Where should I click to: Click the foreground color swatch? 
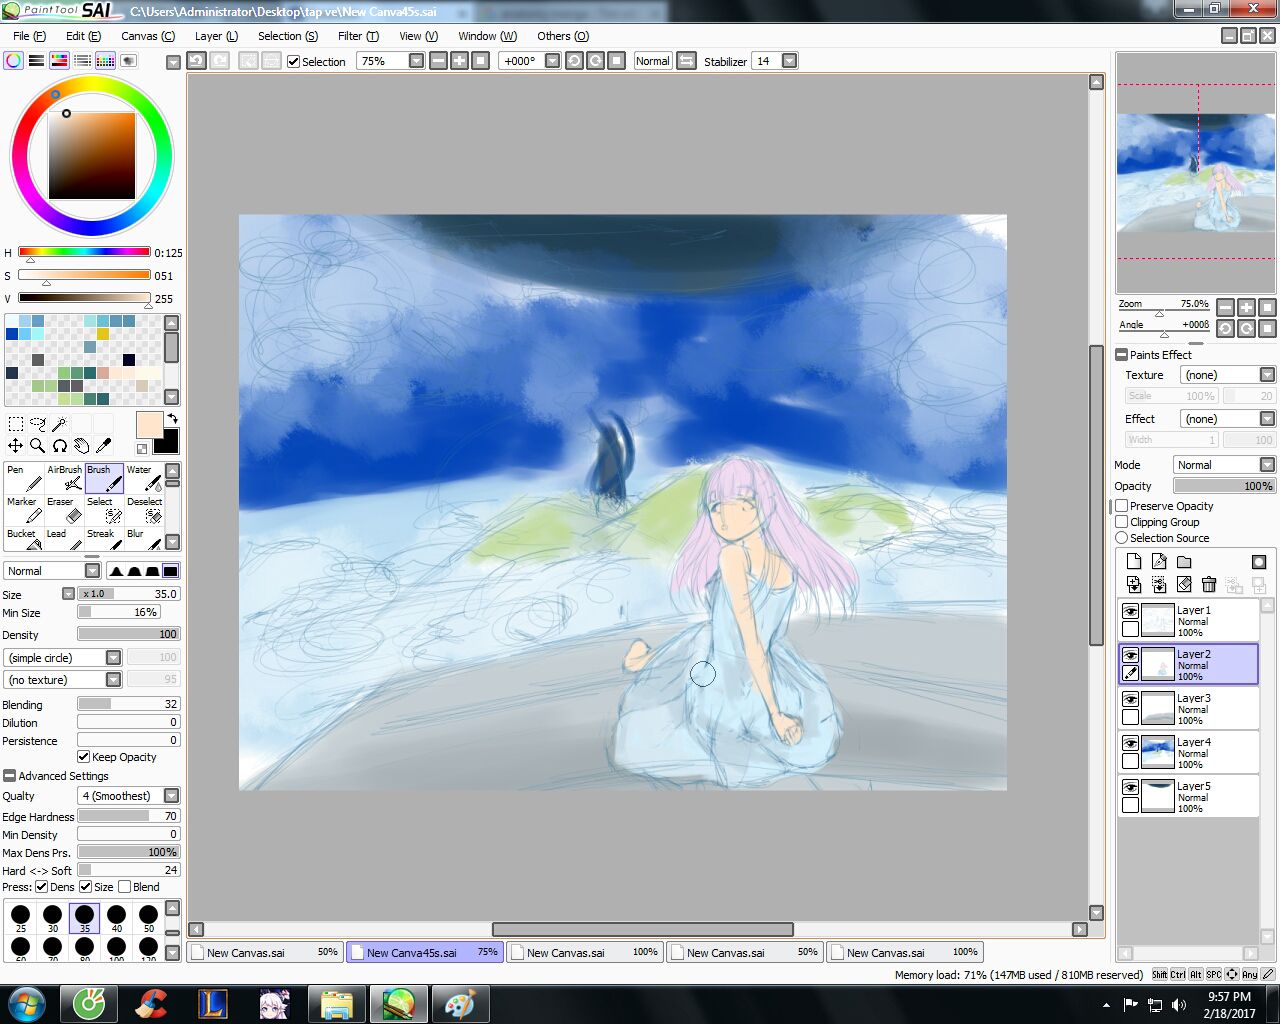pos(149,424)
